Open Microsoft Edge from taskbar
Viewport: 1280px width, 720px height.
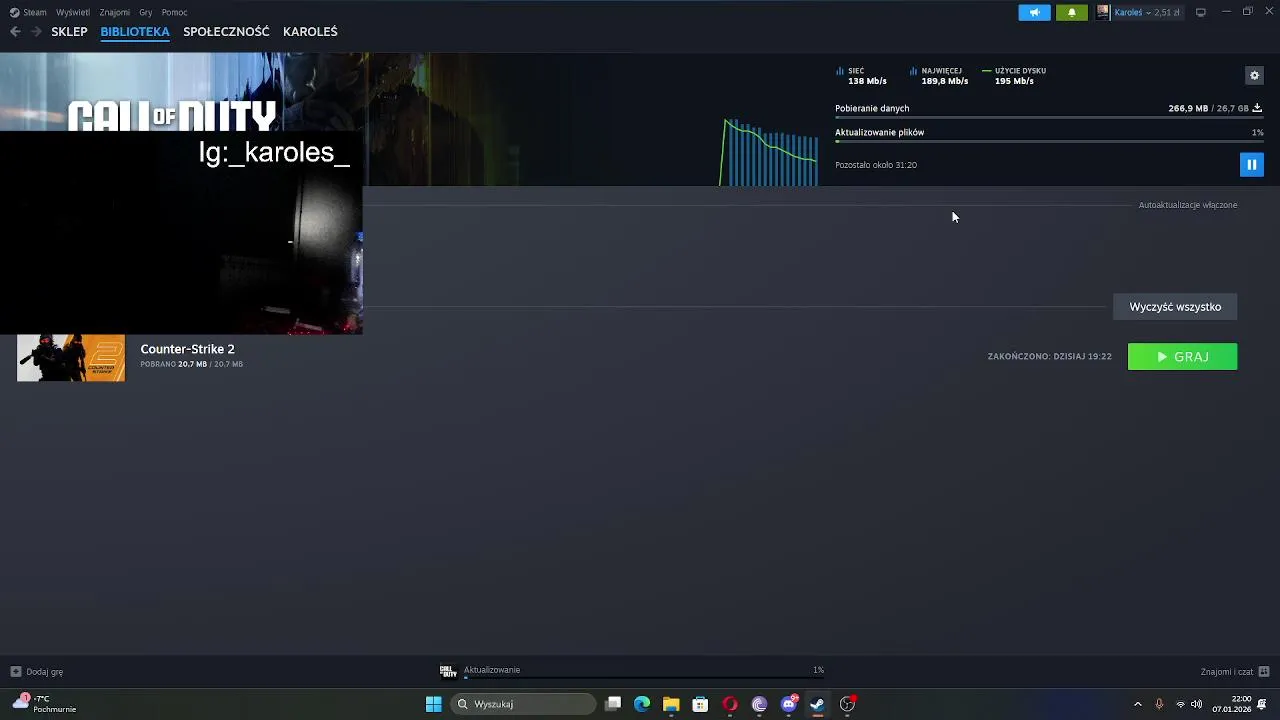(642, 704)
